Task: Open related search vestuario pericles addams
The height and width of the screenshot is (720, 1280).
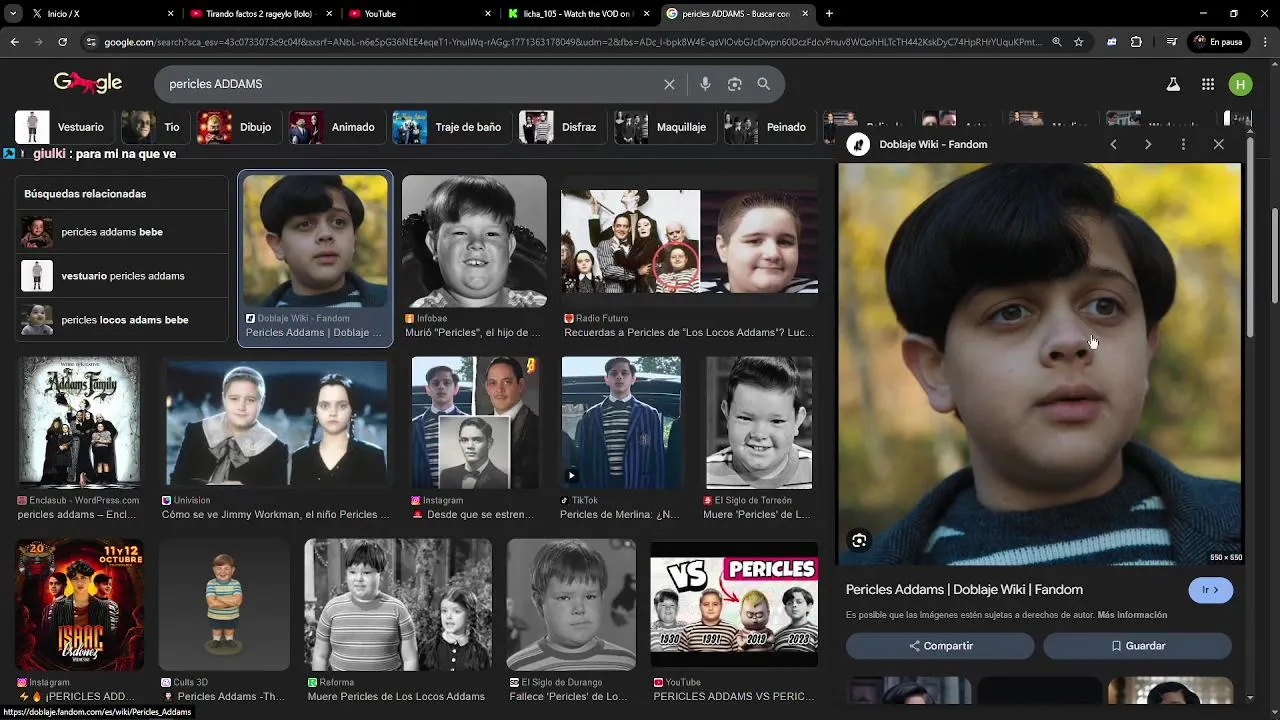Action: pyautogui.click(x=121, y=276)
